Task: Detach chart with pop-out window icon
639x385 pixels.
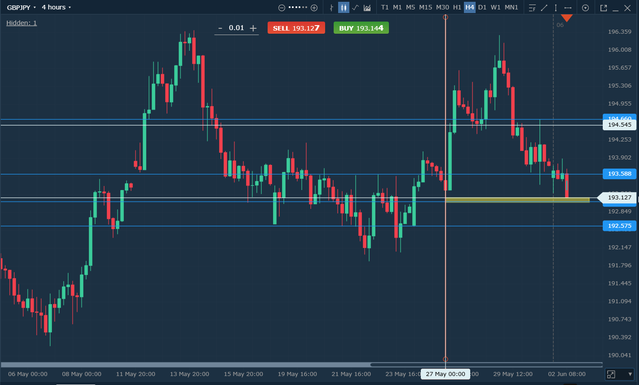Action: click(604, 8)
